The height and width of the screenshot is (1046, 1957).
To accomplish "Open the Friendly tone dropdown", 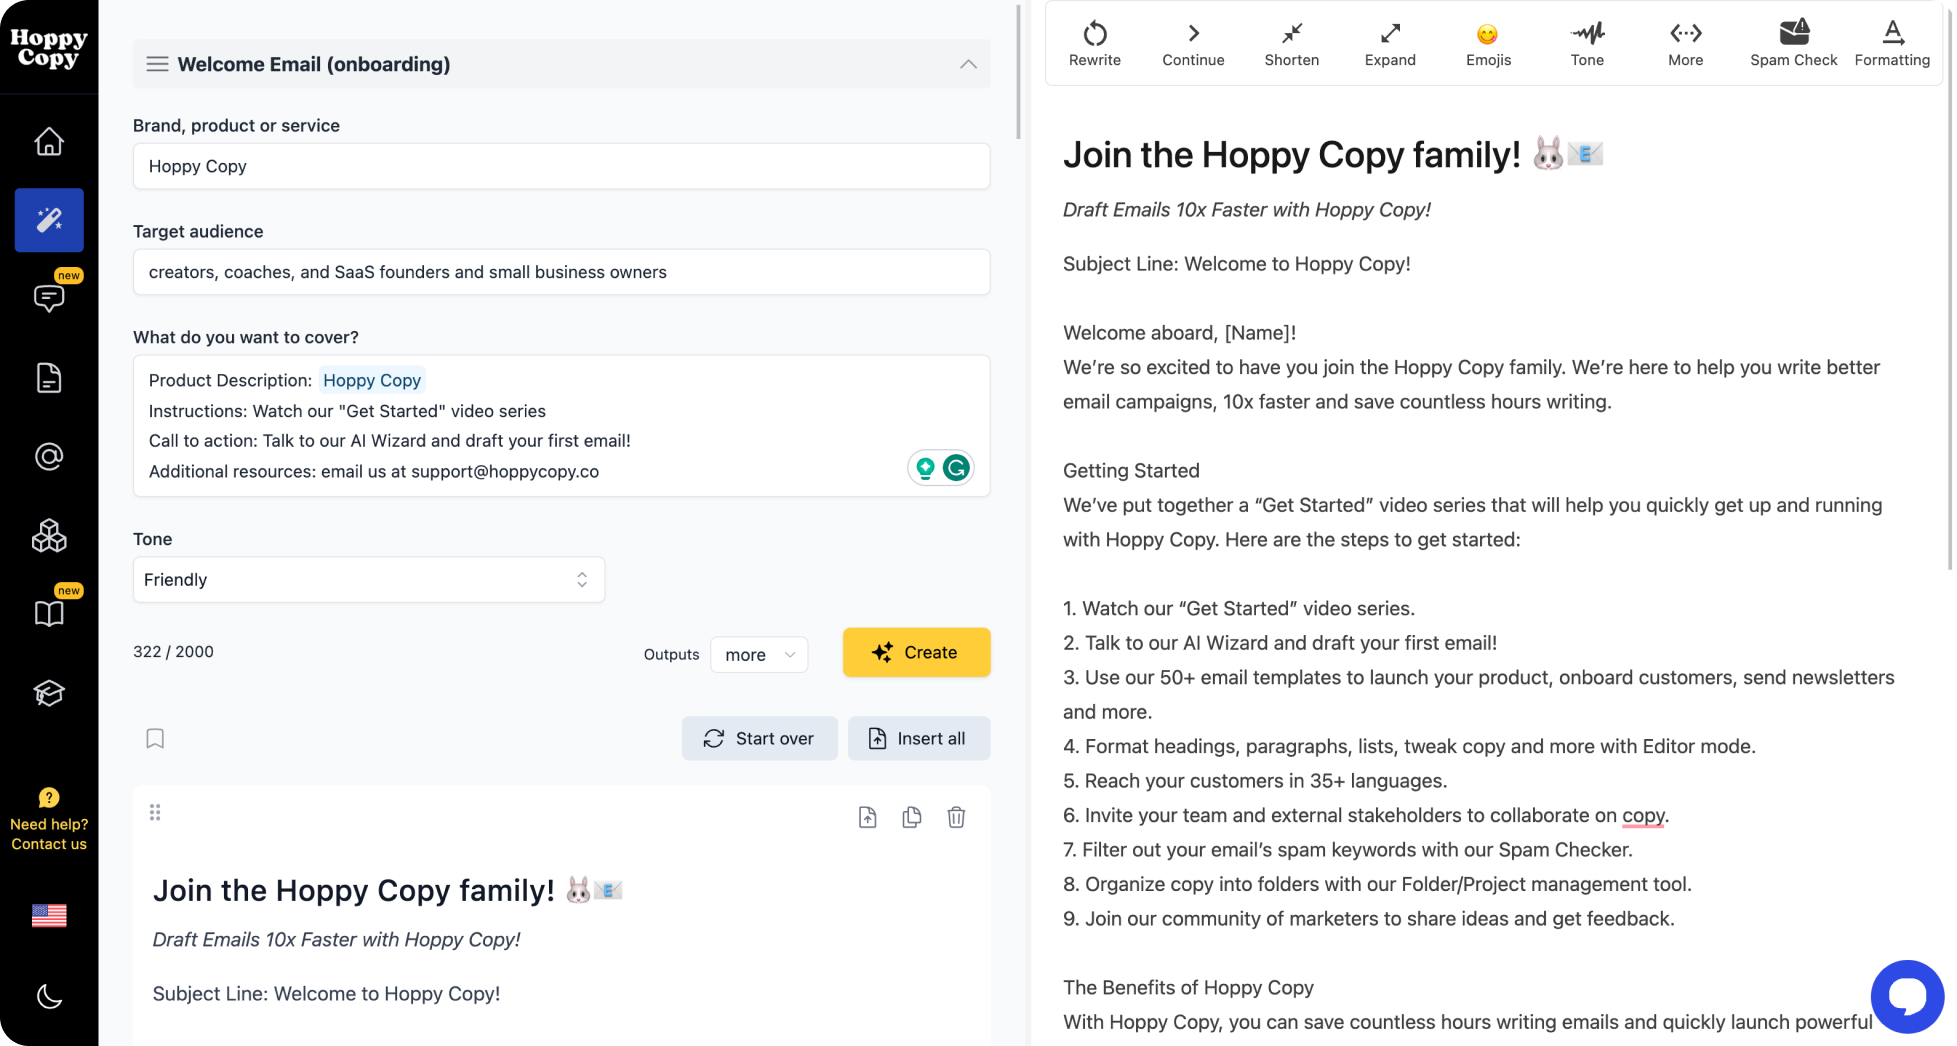I will click(368, 579).
